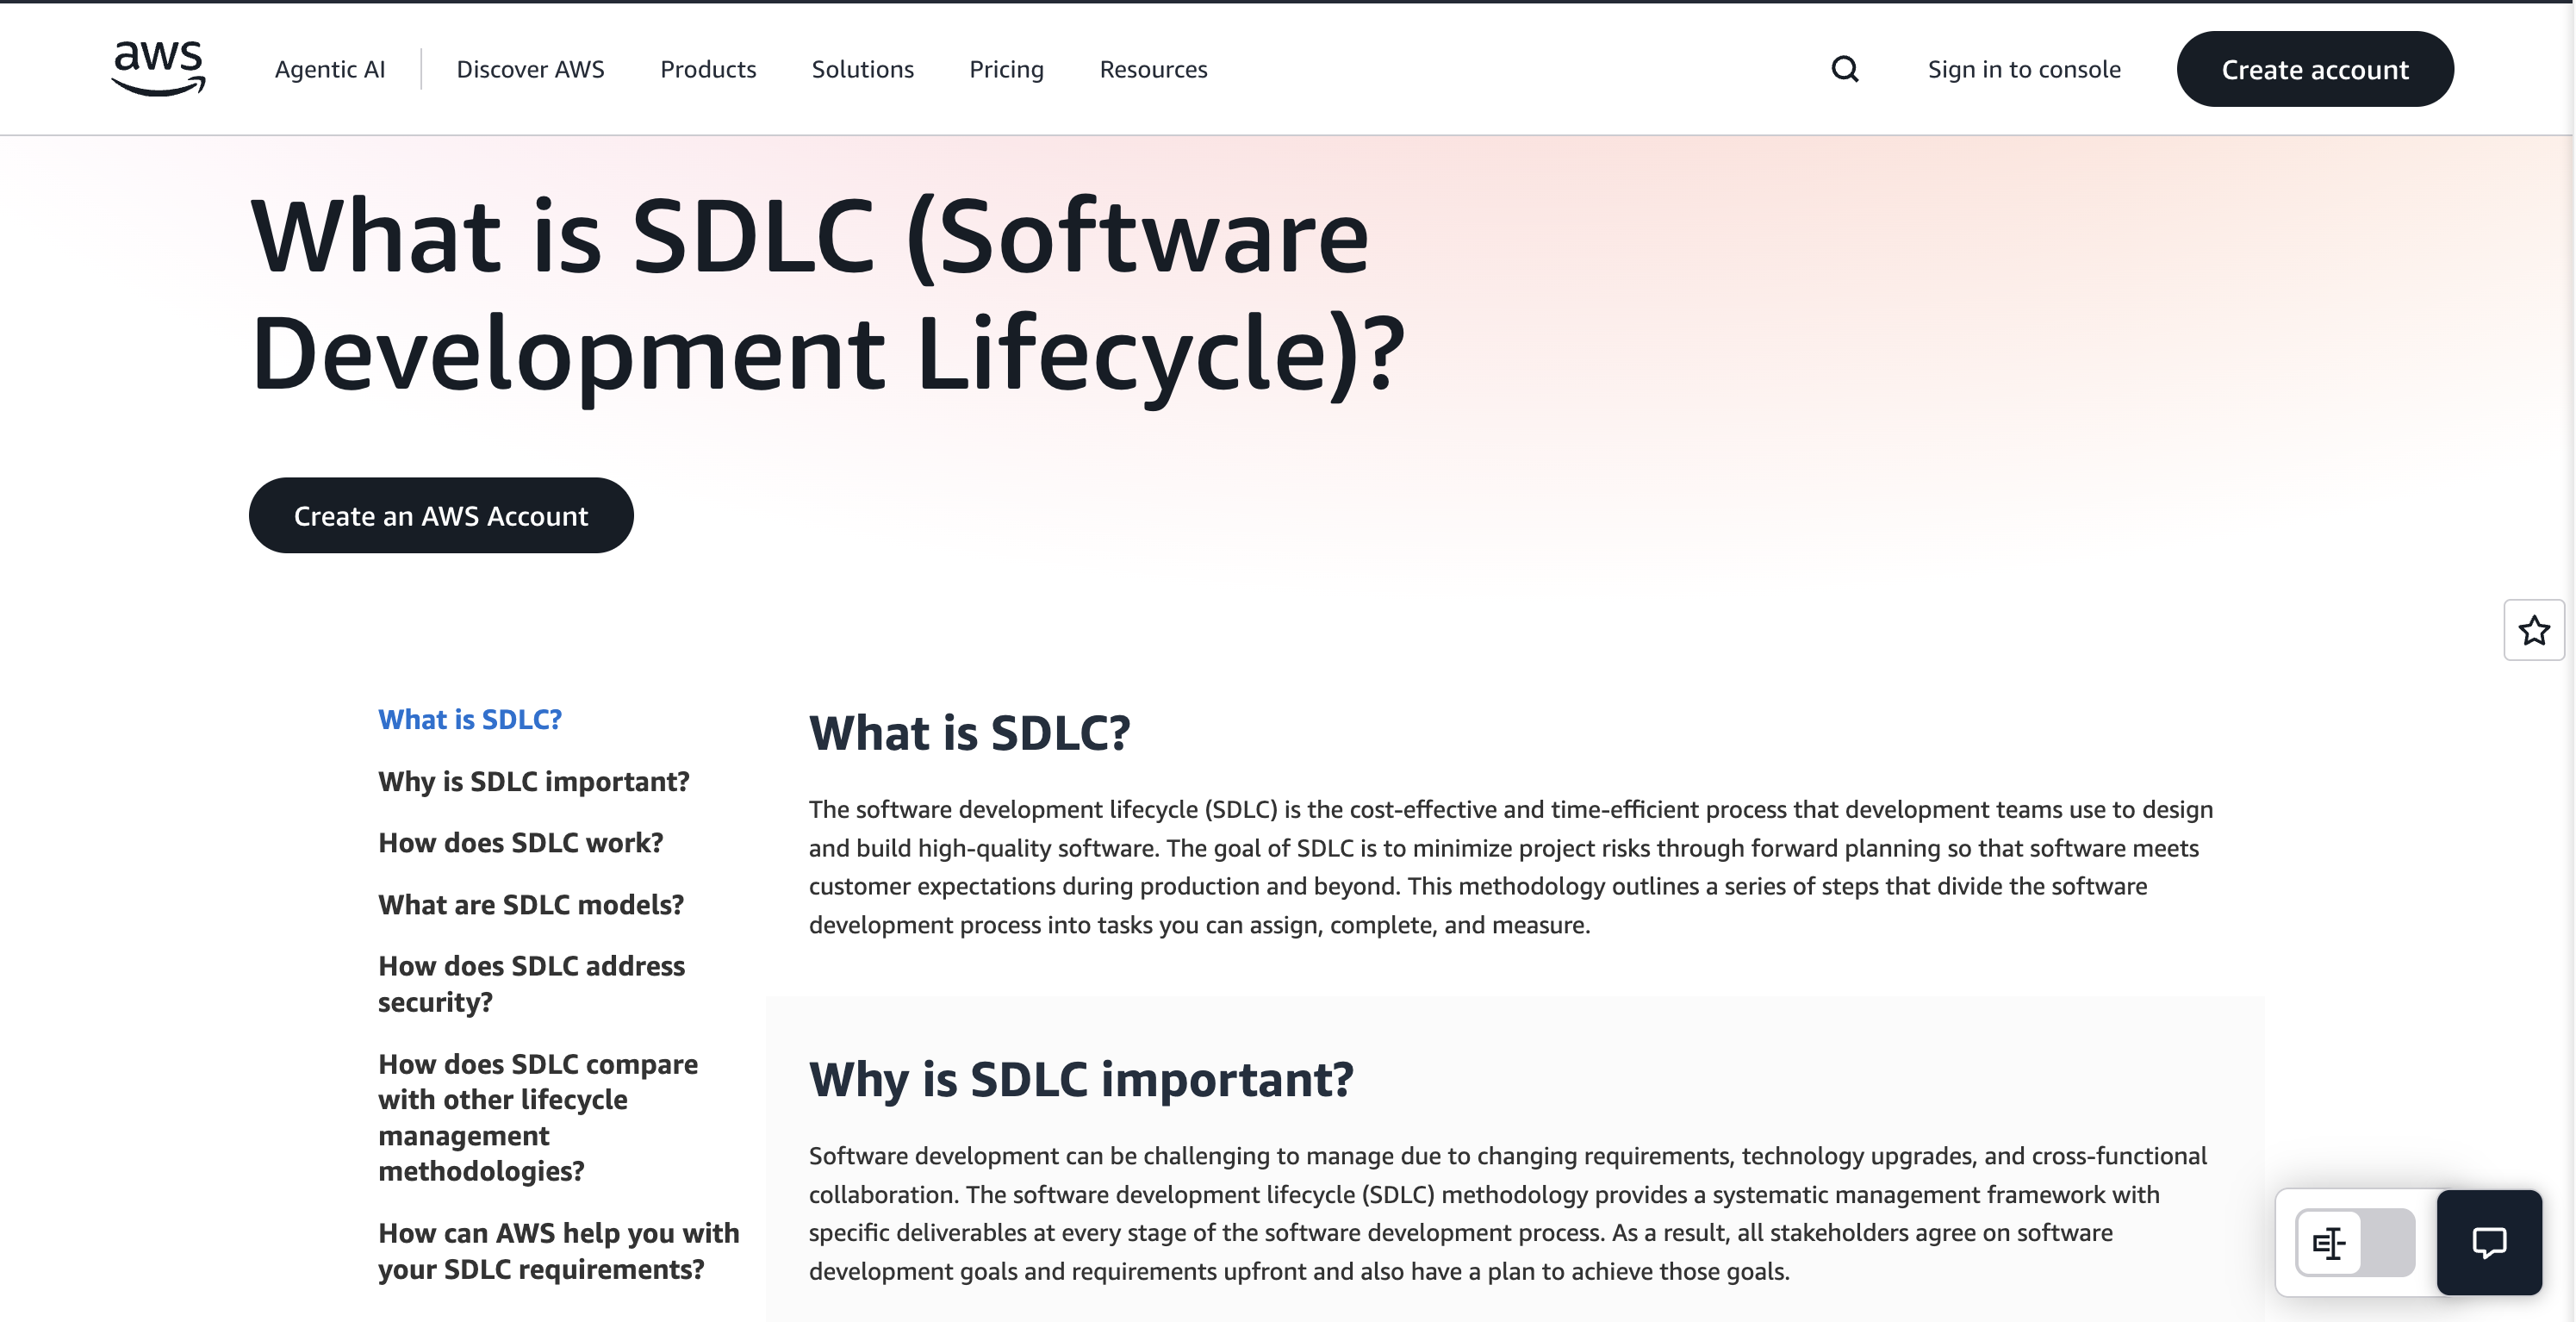Screen dimensions: 2576x1322
Task: Select Pricing in the navigation bar
Action: tap(1006, 69)
